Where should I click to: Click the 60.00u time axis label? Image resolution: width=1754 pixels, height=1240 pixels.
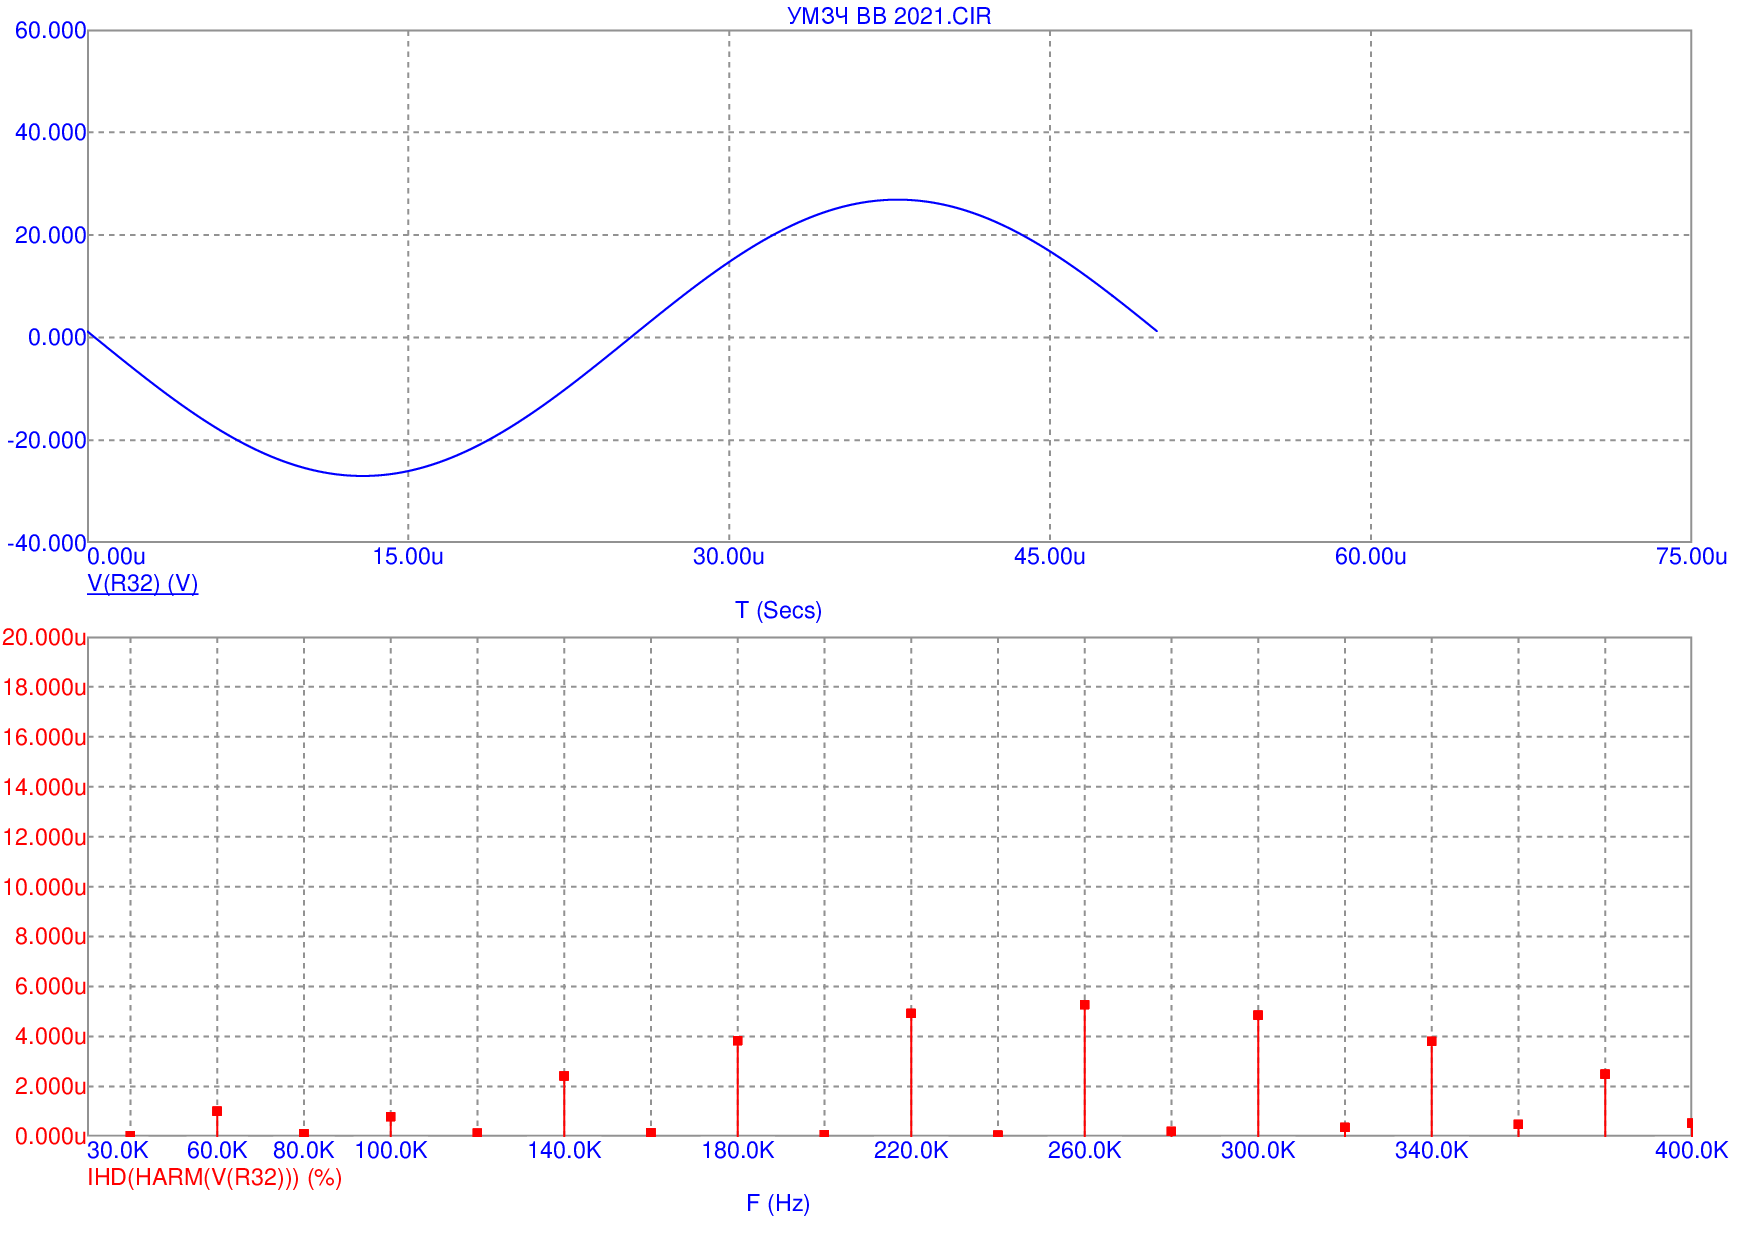1371,557
